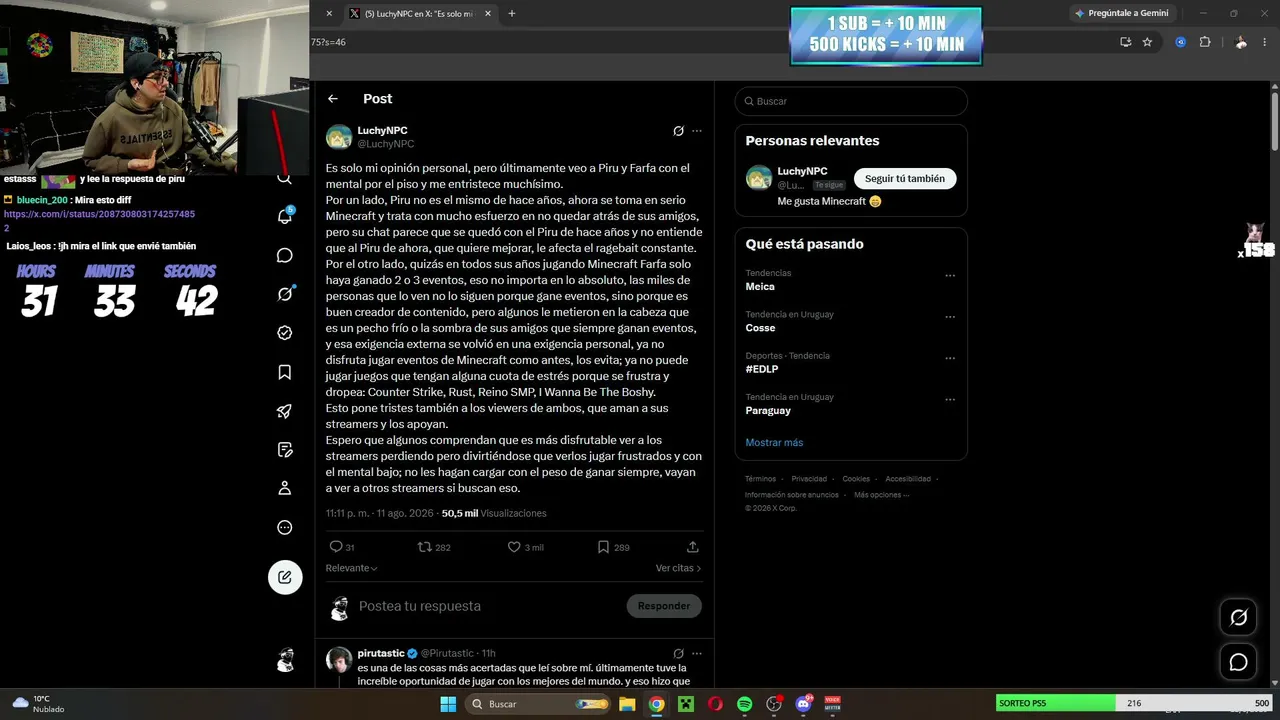
Task: Open Chrome extensions puzzle icon
Action: 1204,42
